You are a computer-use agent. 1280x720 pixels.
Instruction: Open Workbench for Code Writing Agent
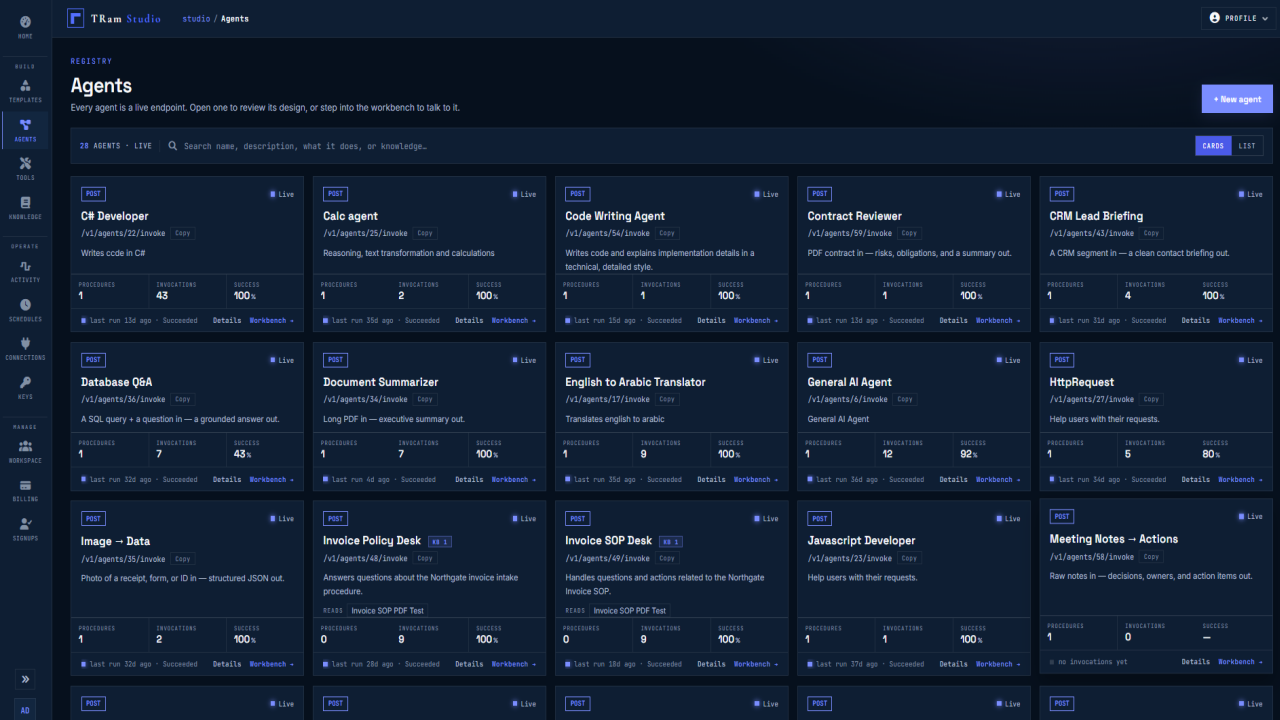(756, 321)
